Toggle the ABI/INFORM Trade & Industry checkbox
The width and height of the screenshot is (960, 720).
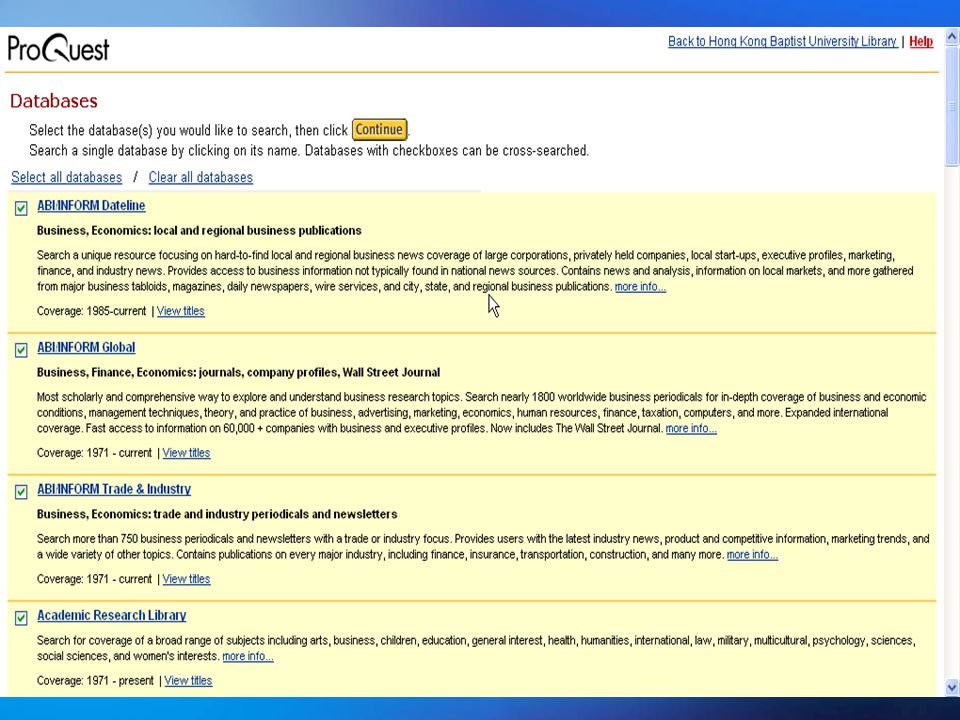point(21,492)
